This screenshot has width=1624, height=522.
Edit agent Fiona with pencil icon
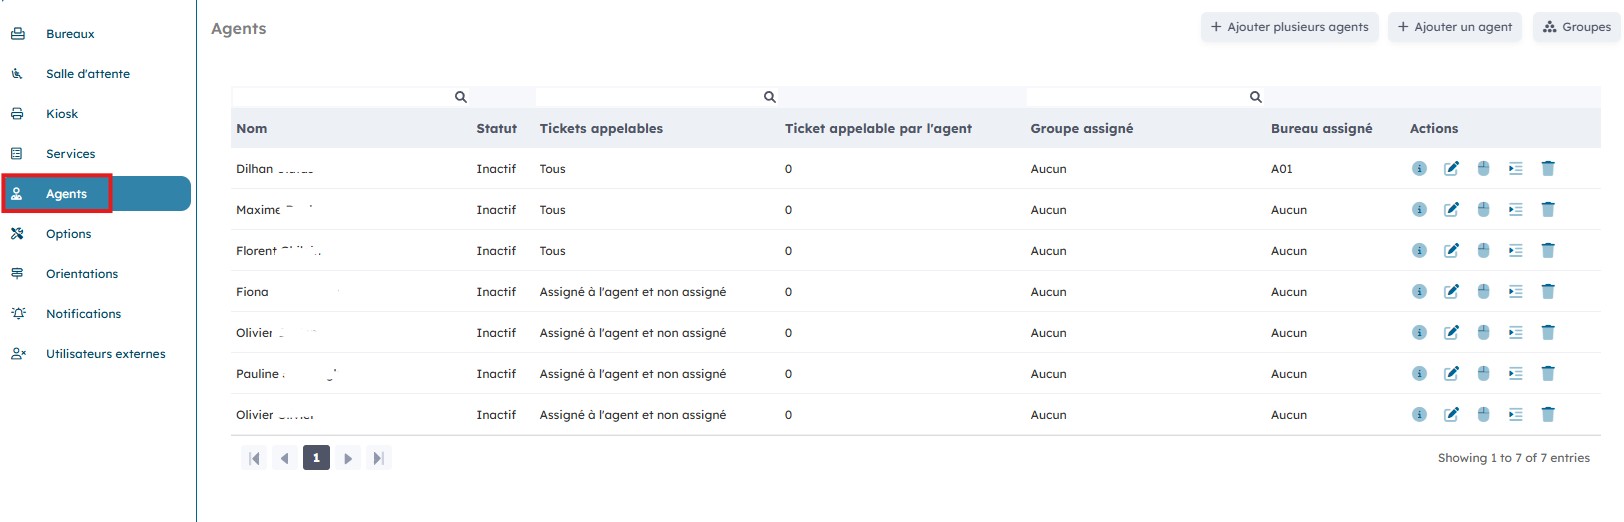(x=1451, y=292)
